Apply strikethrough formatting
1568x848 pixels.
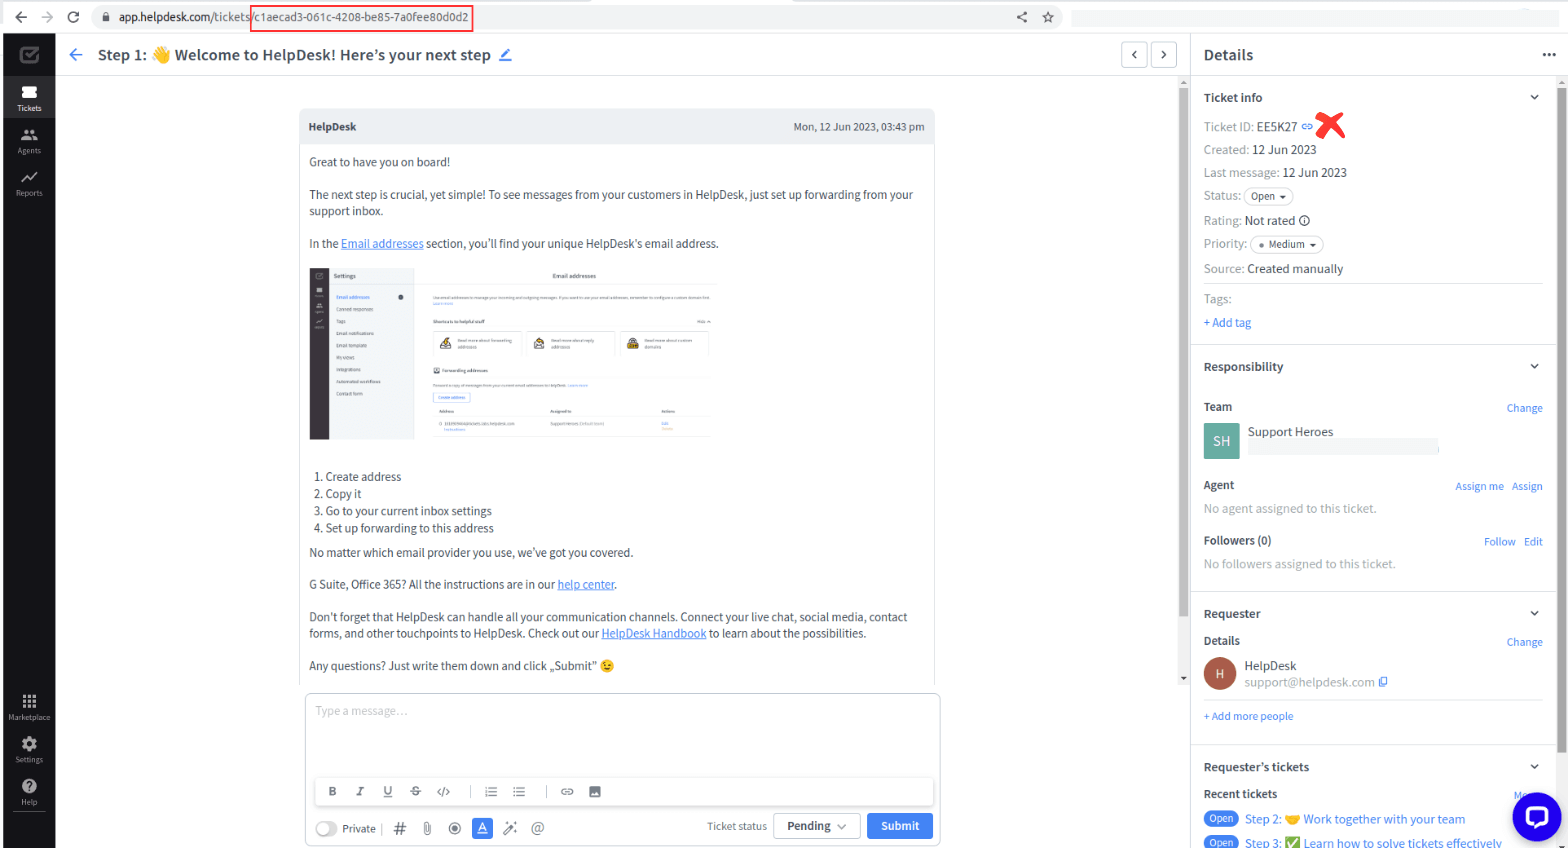coord(416,792)
